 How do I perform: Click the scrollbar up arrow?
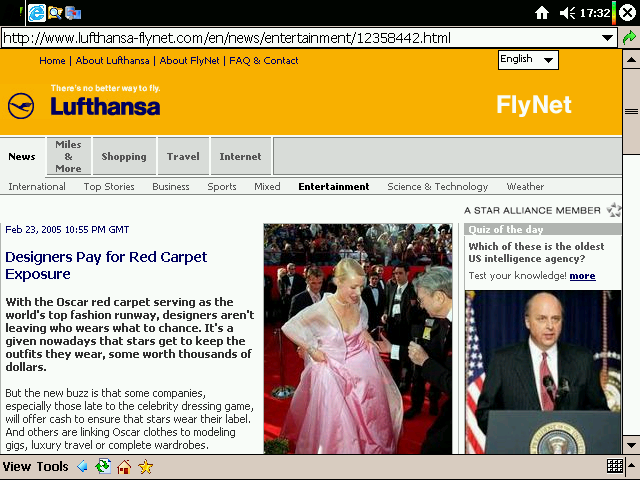631,60
